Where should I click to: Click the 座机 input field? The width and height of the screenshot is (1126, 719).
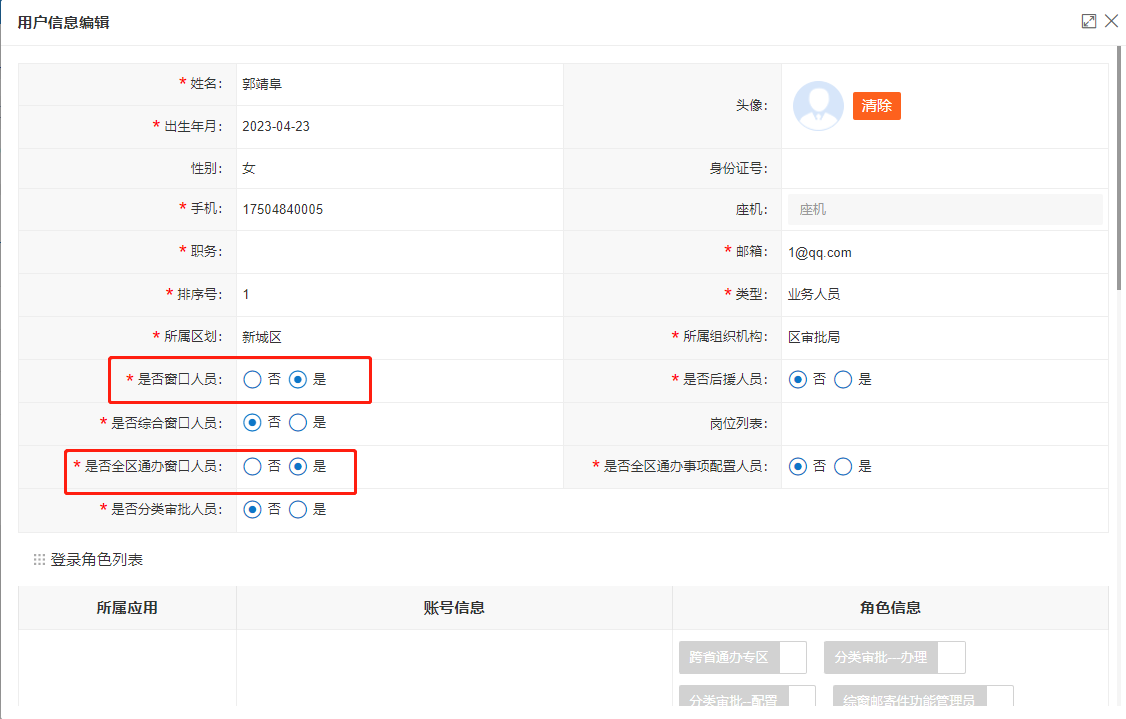(944, 210)
